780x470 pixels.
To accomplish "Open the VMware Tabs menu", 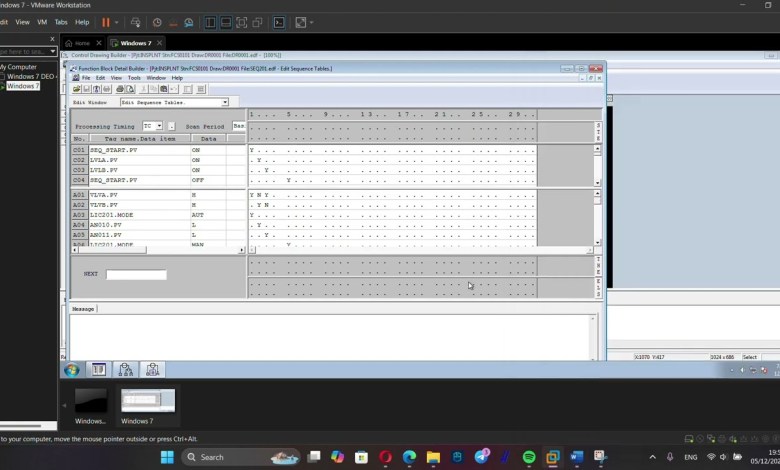I will [x=61, y=22].
